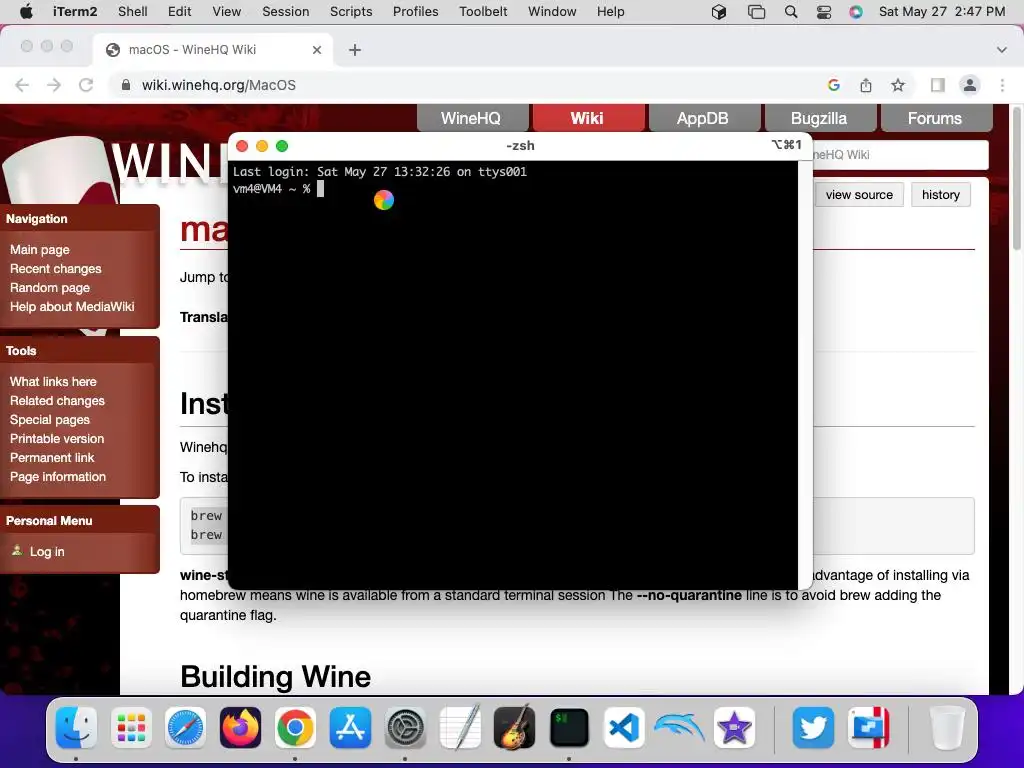Open Help about MediaWiki link
The width and height of the screenshot is (1024, 768).
72,306
